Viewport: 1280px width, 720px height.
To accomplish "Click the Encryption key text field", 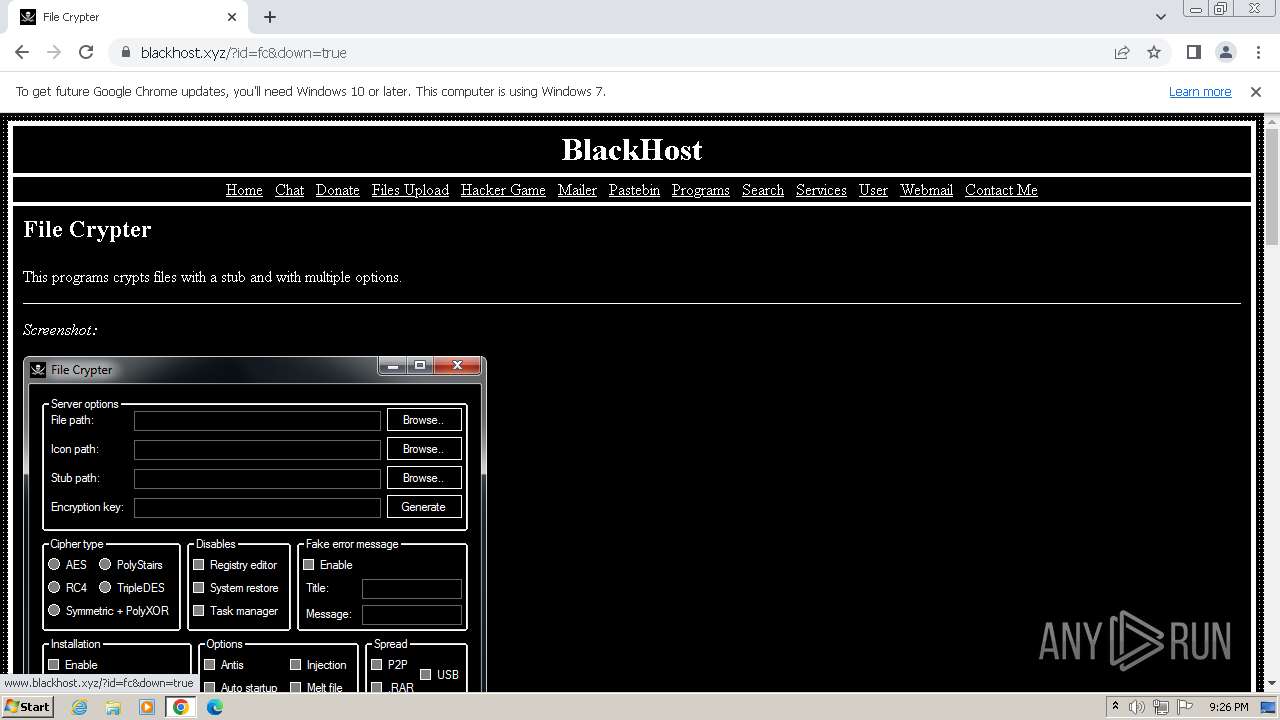I will [257, 507].
